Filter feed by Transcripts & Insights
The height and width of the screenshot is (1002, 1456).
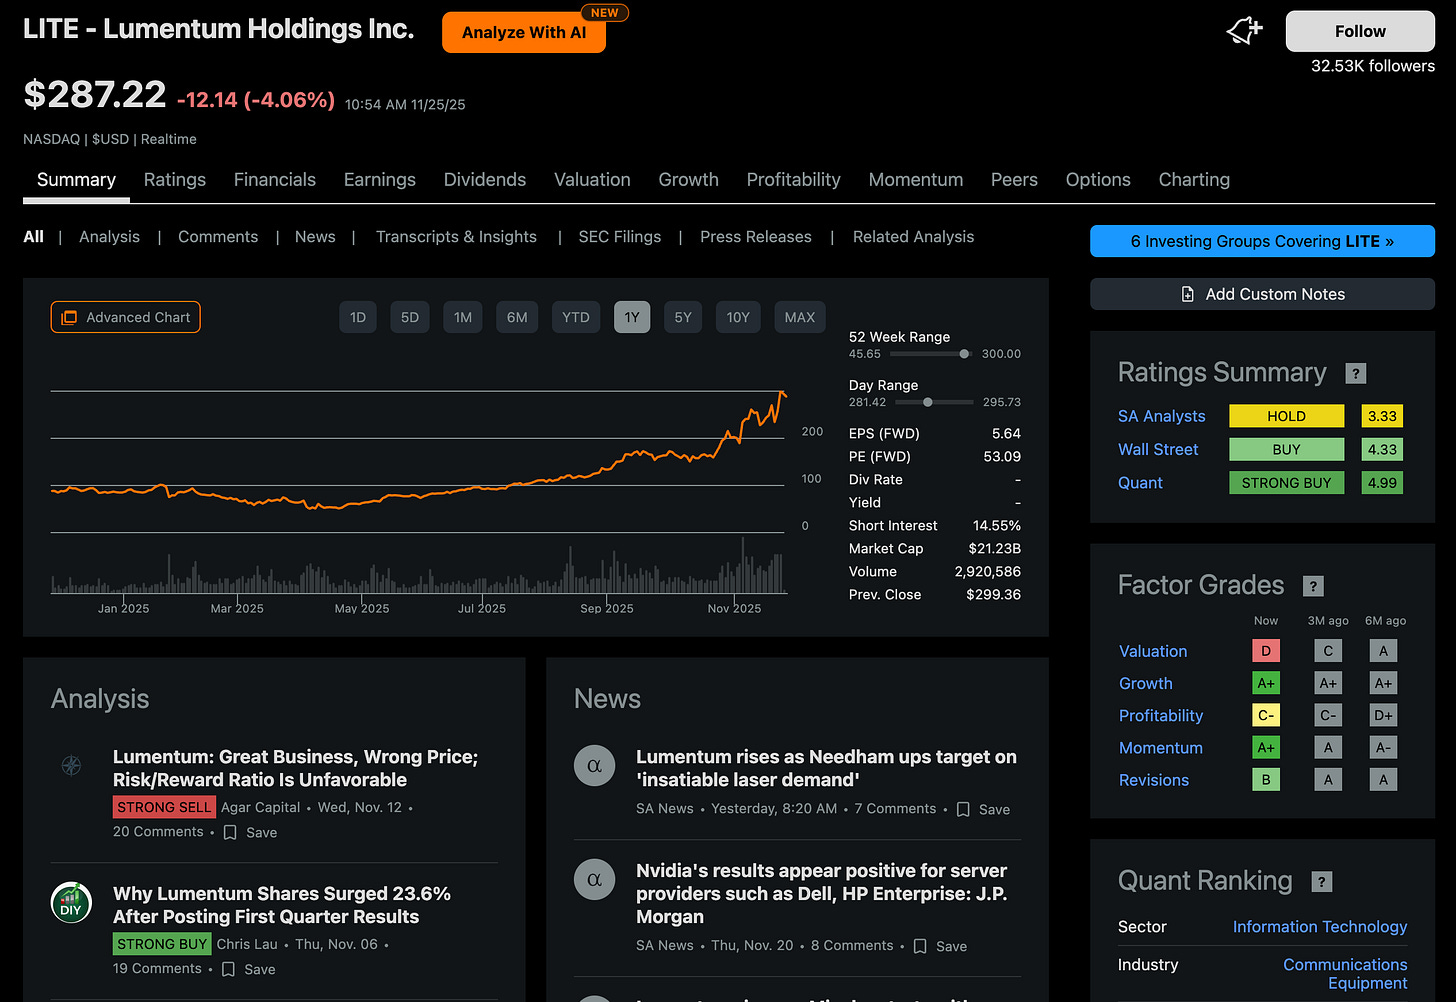point(456,237)
